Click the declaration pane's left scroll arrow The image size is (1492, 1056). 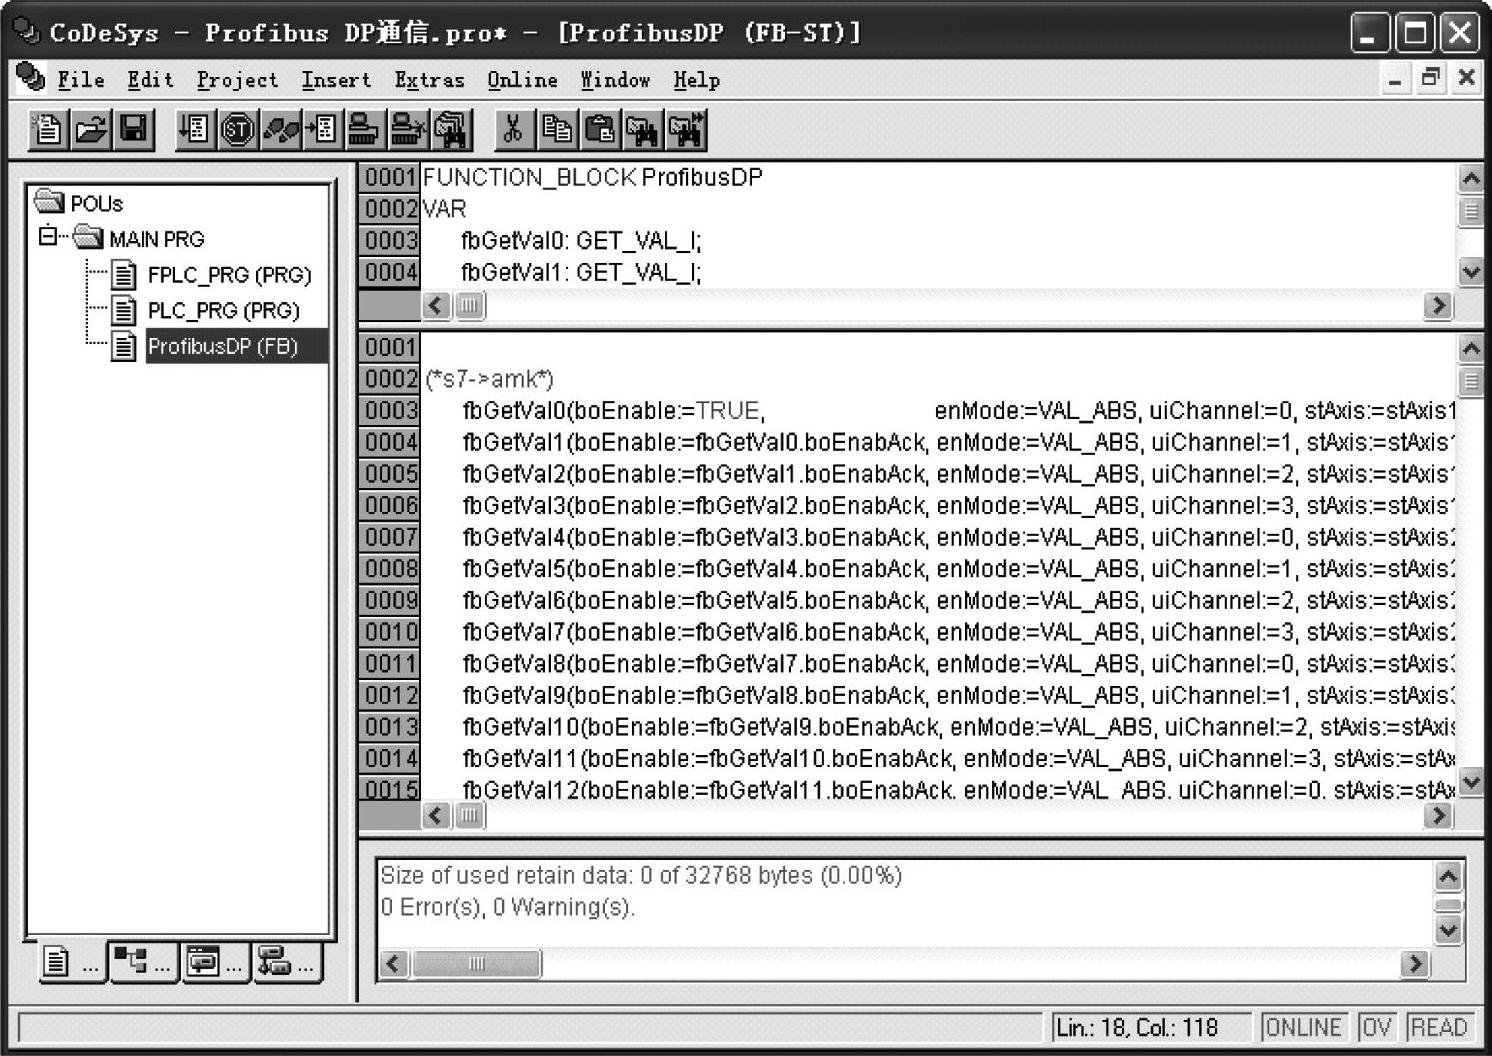tap(436, 305)
